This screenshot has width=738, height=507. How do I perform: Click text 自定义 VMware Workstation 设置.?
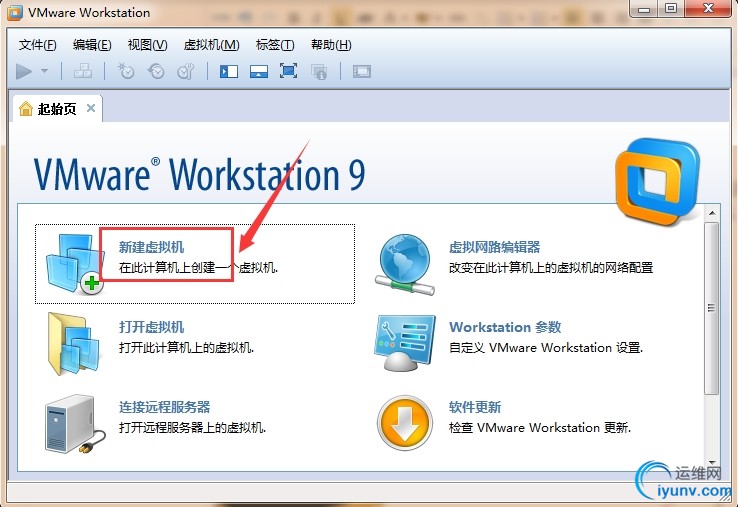546,348
